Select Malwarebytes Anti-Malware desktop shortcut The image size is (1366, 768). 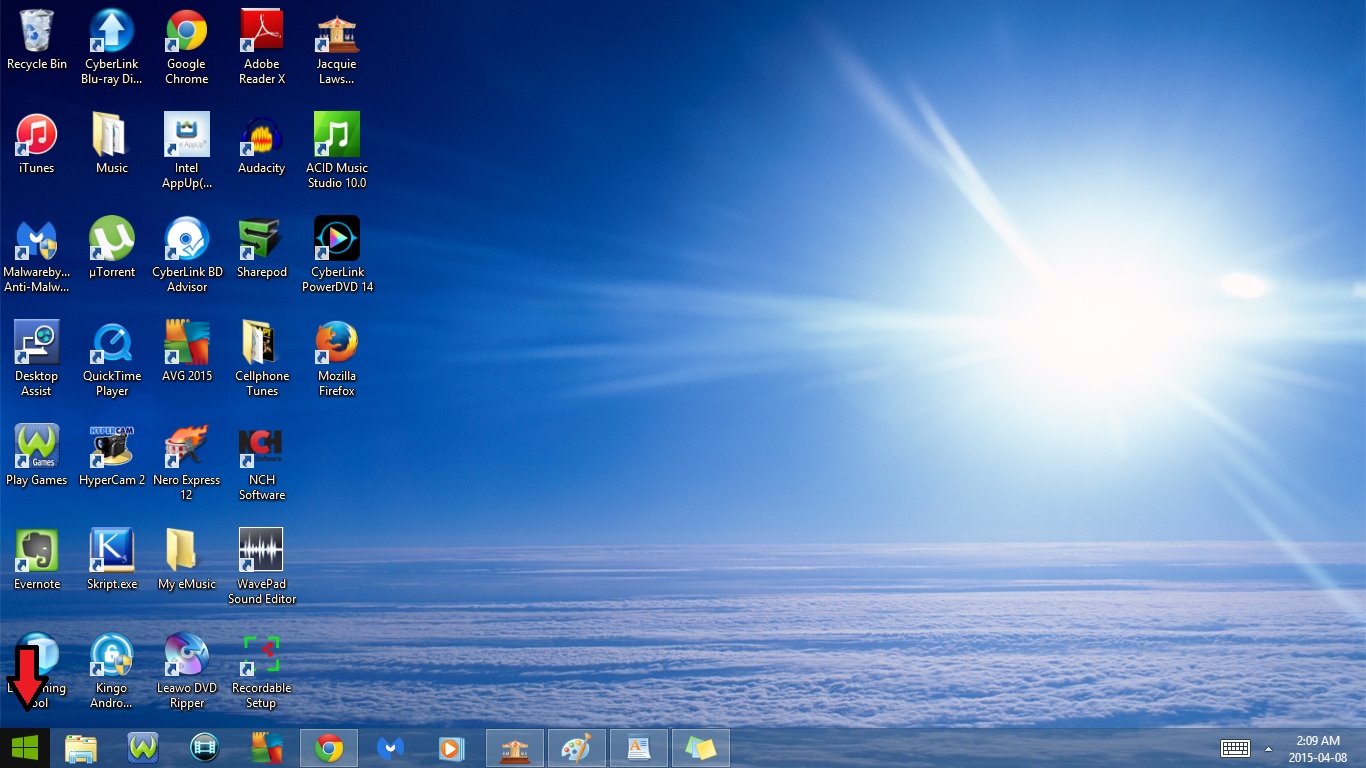pos(37,255)
